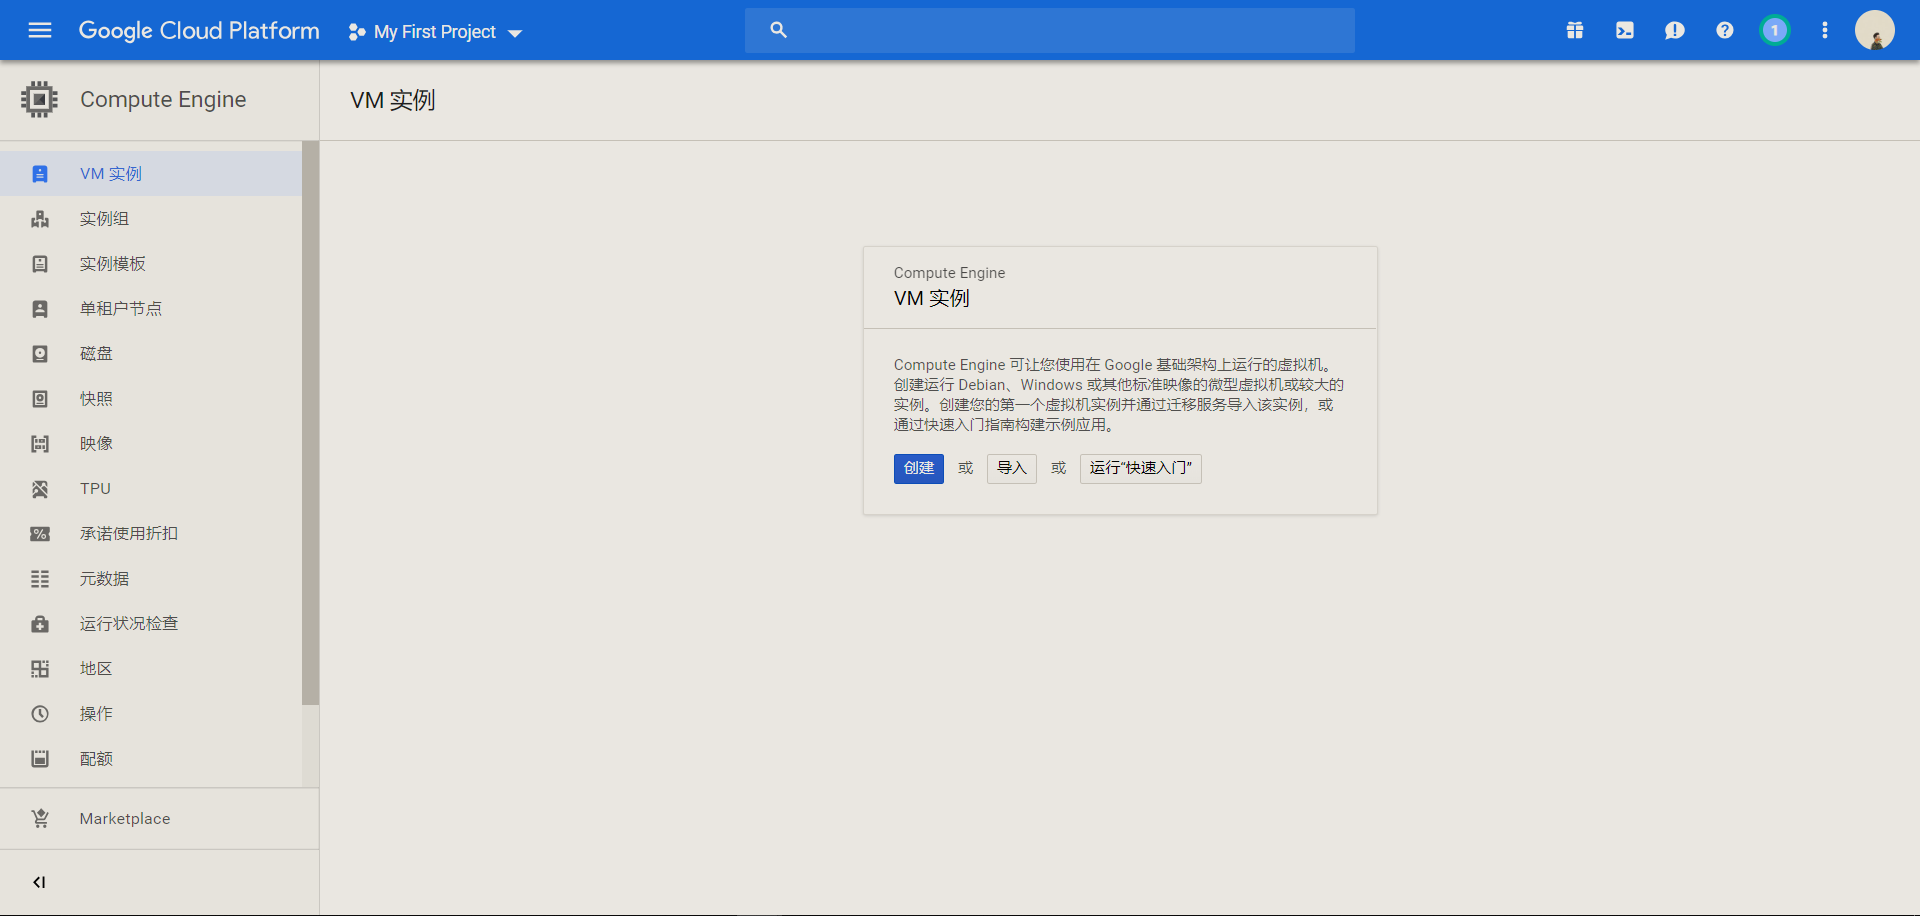Focus the top search input field
The image size is (1920, 916).
[x=1050, y=30]
